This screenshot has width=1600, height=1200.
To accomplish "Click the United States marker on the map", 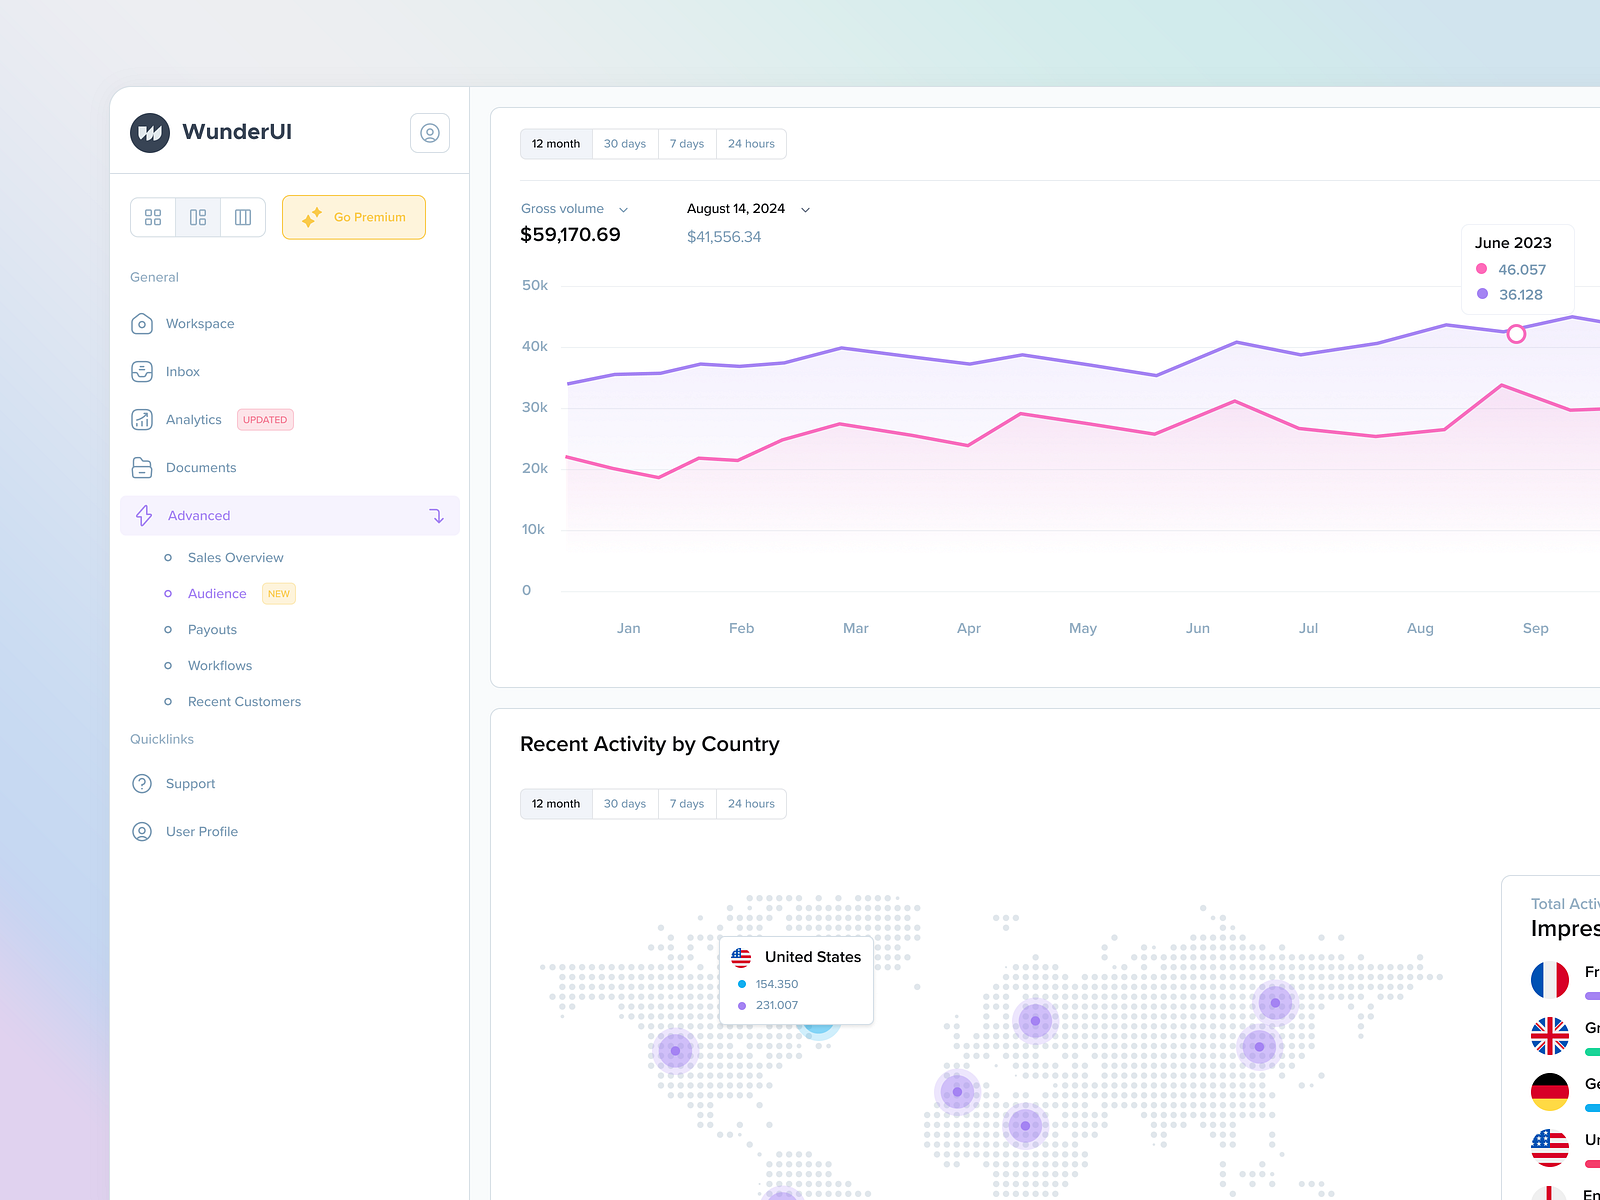I will tap(818, 1026).
